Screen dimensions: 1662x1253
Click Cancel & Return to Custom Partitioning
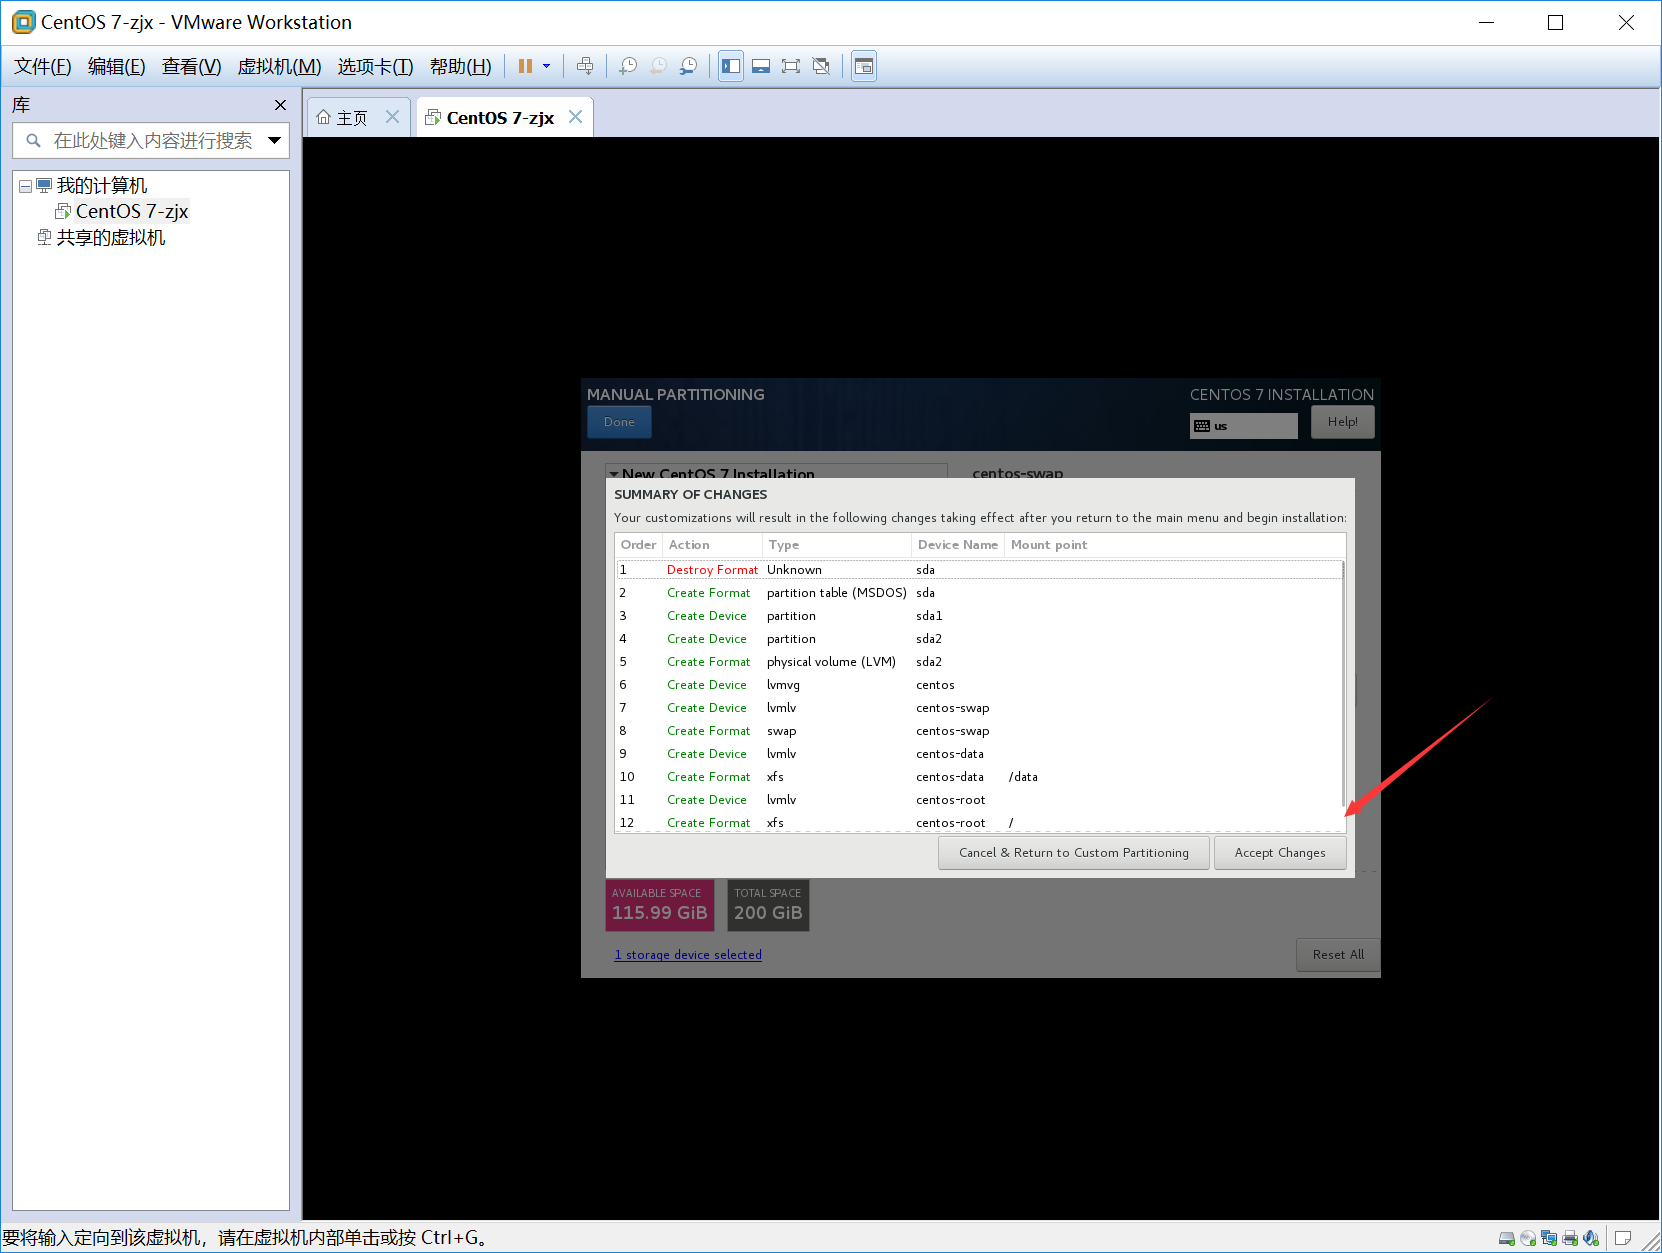click(x=1074, y=853)
